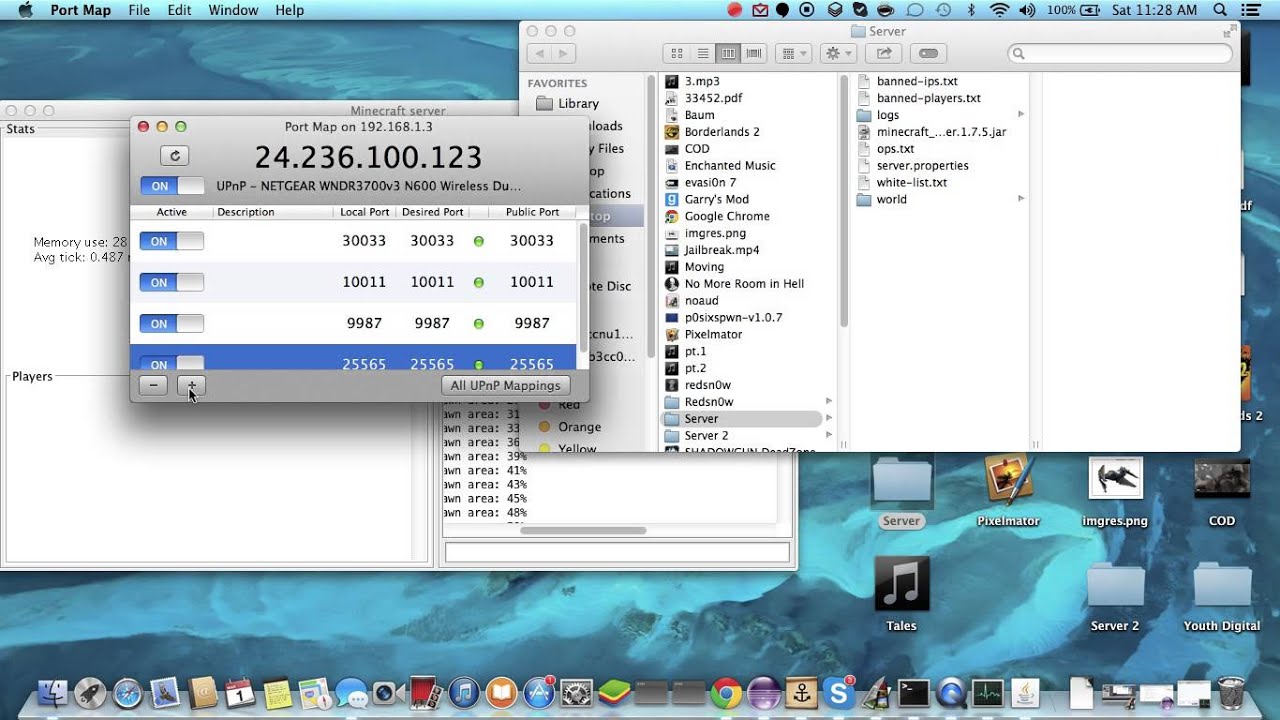The height and width of the screenshot is (720, 1280).
Task: Open App Store from the Dock
Action: pyautogui.click(x=540, y=693)
